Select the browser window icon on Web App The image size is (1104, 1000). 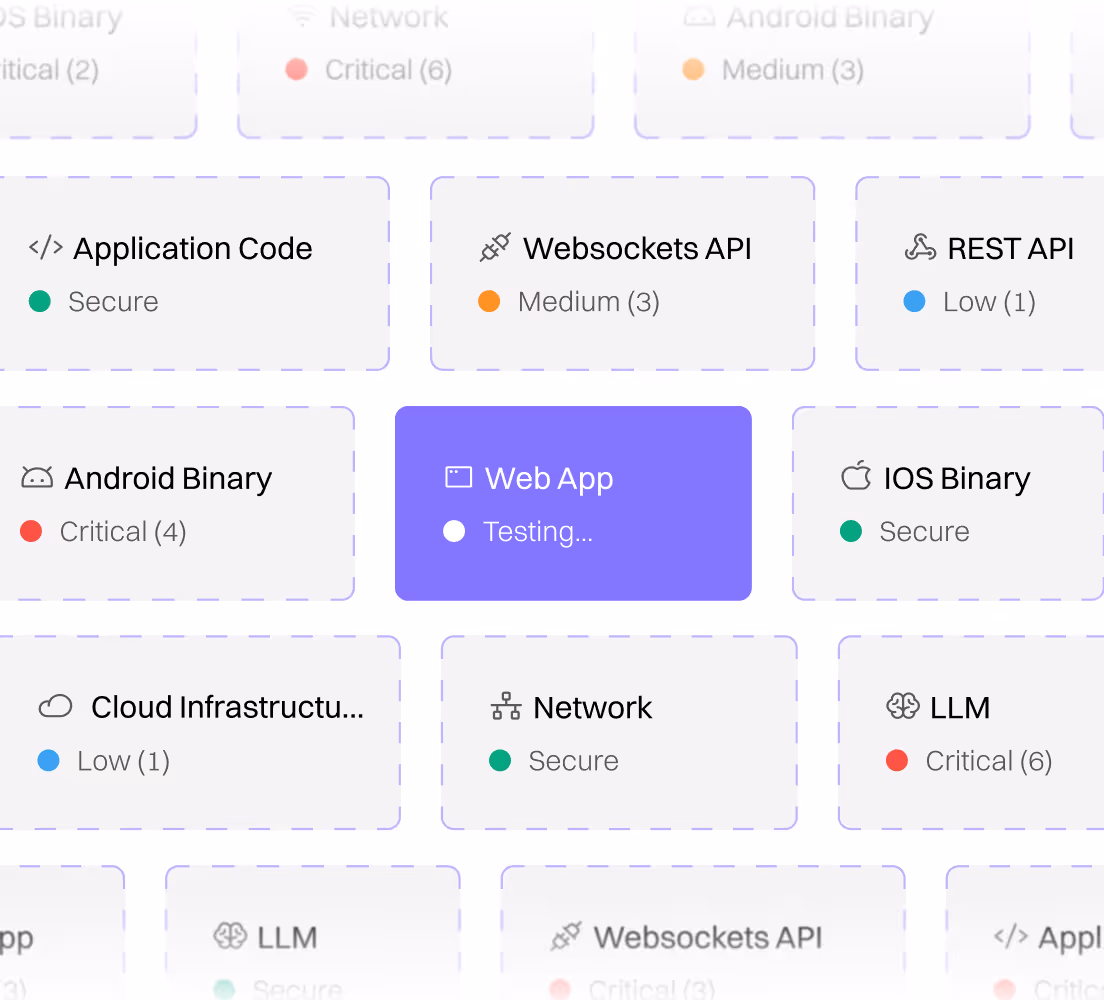tap(456, 478)
